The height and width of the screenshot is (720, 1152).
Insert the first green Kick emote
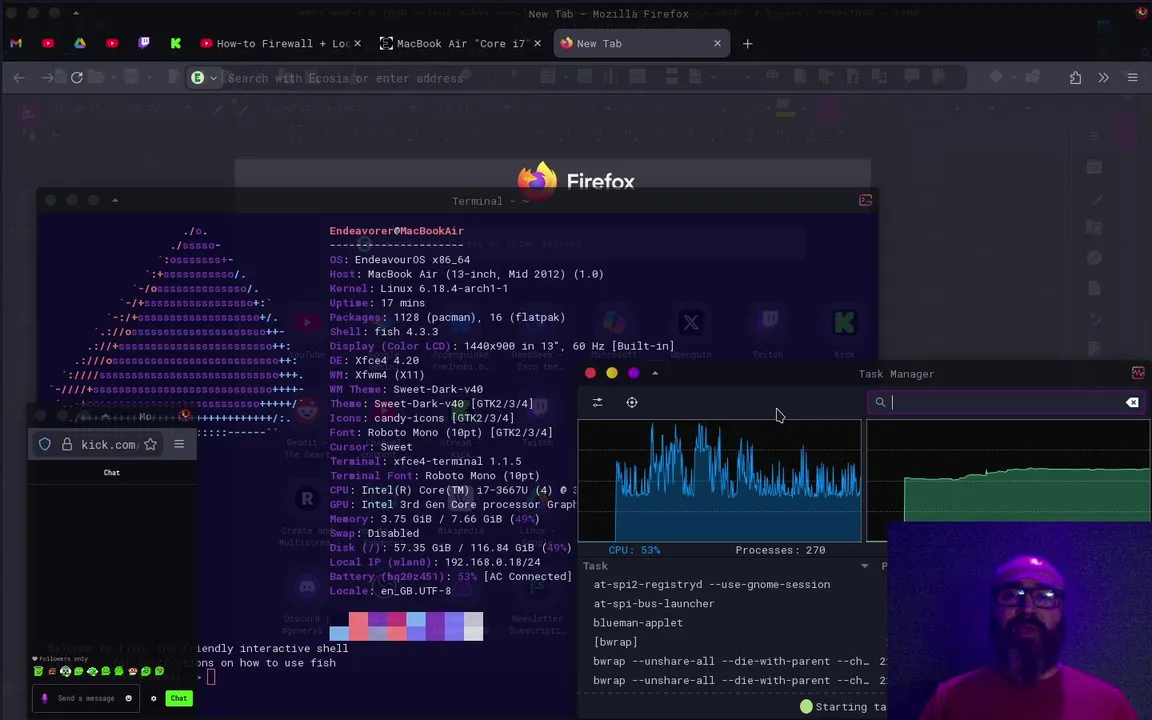point(38,671)
